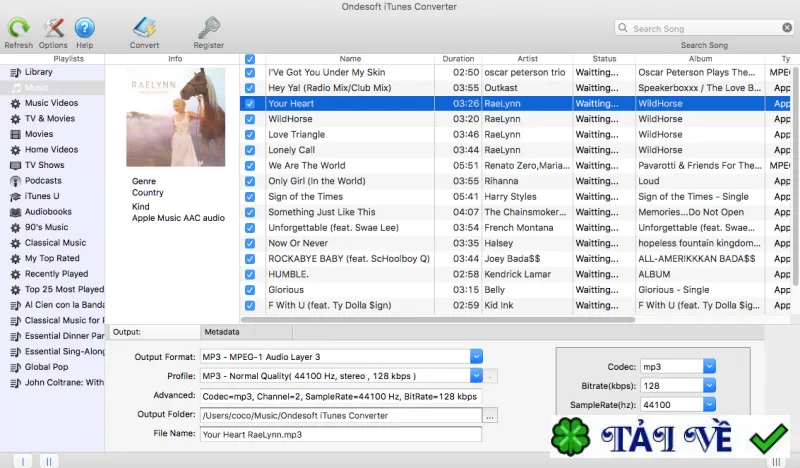Screen dimensions: 800x468
Task: Open Top 25 Most Played icon
Action: pyautogui.click(x=16, y=290)
